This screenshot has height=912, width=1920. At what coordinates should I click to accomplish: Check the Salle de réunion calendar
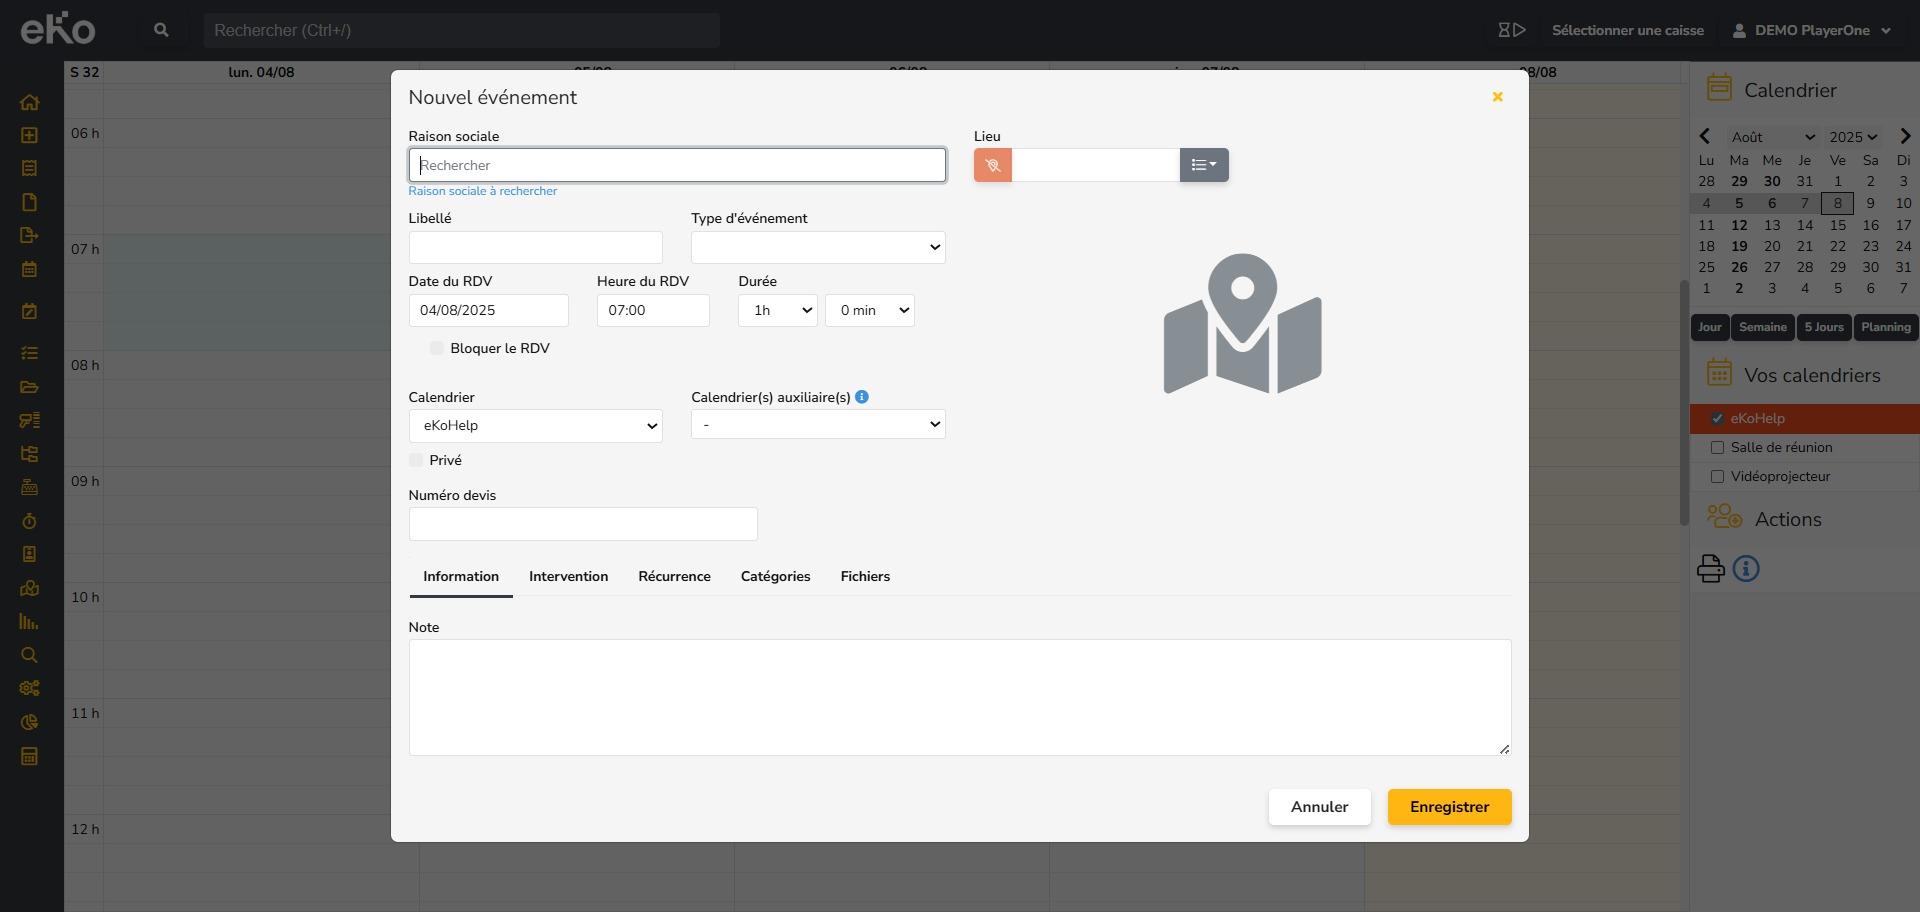coord(1717,448)
